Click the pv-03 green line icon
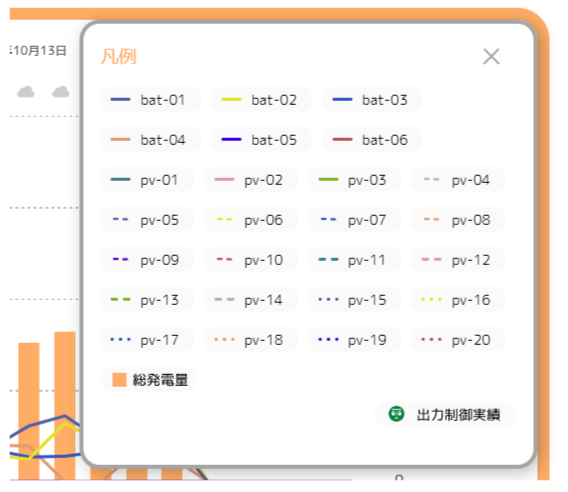The height and width of the screenshot is (492, 568). pos(328,179)
